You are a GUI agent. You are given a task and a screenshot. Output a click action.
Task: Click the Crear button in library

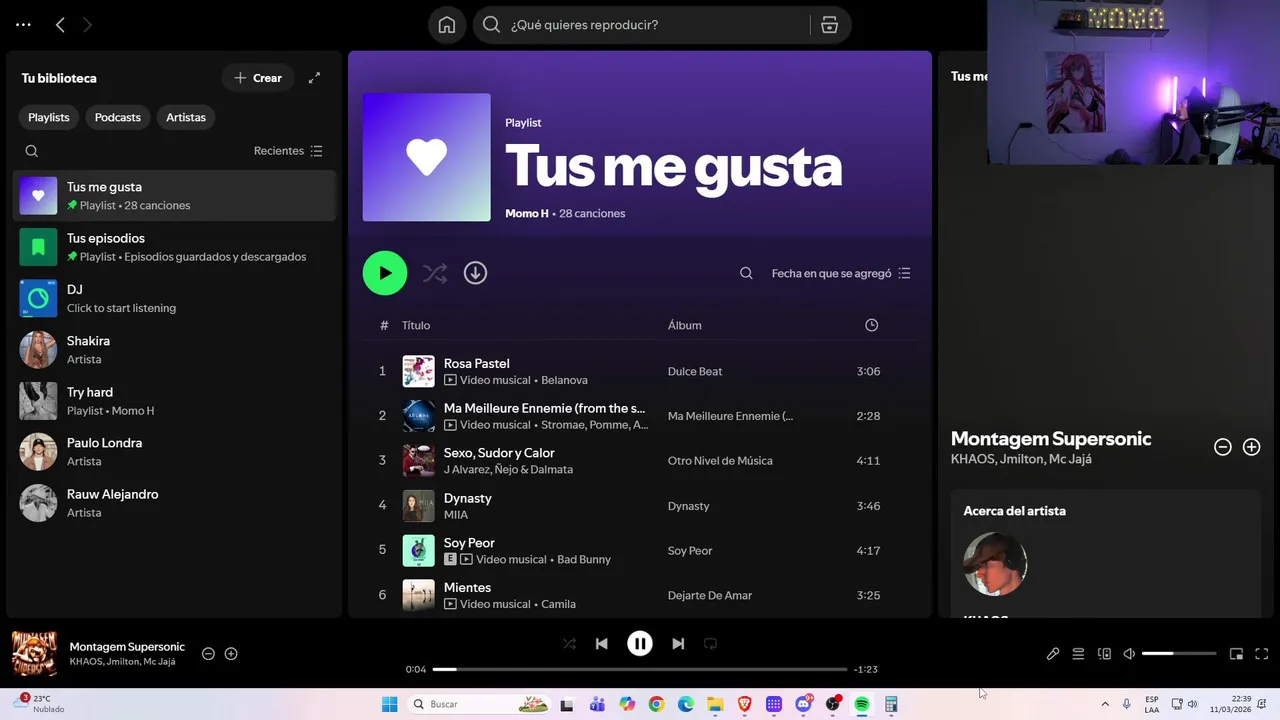(x=258, y=78)
